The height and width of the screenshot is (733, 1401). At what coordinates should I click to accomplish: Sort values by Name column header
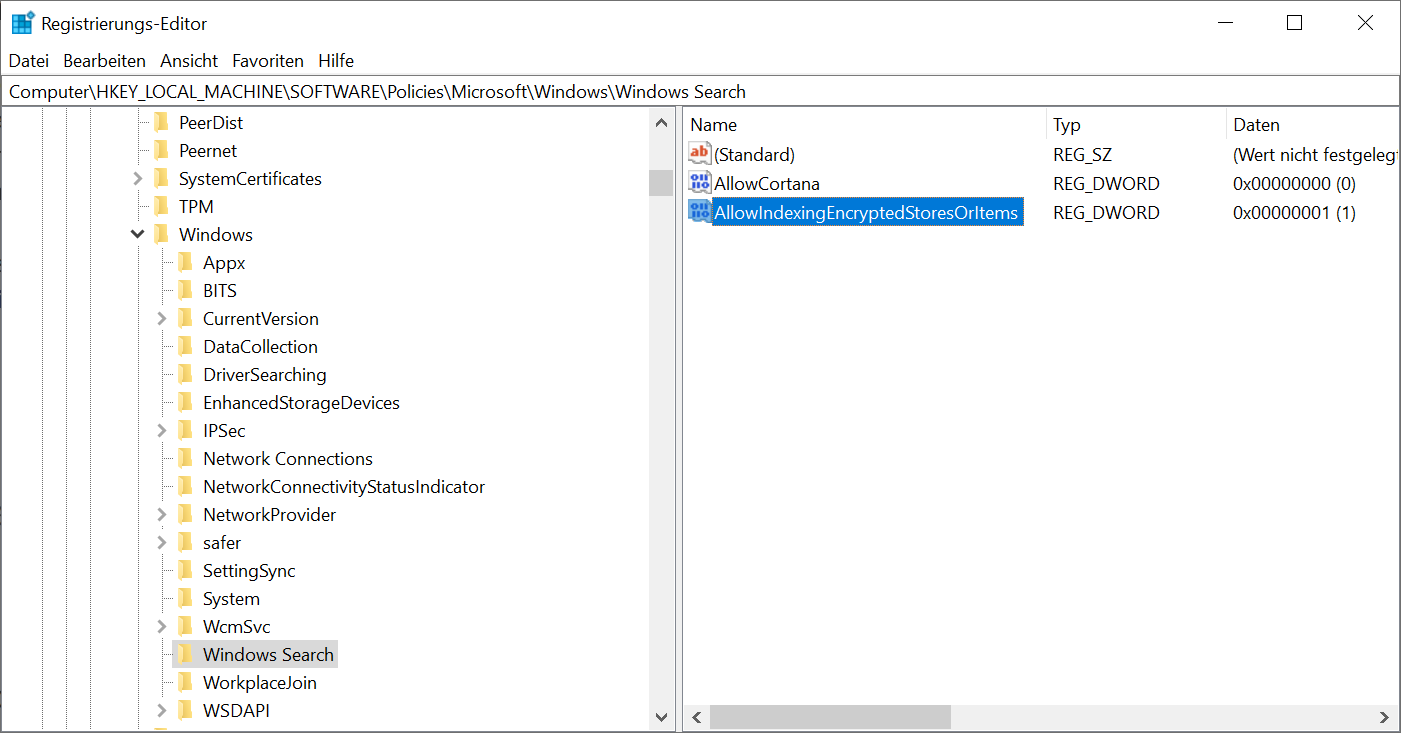[865, 125]
